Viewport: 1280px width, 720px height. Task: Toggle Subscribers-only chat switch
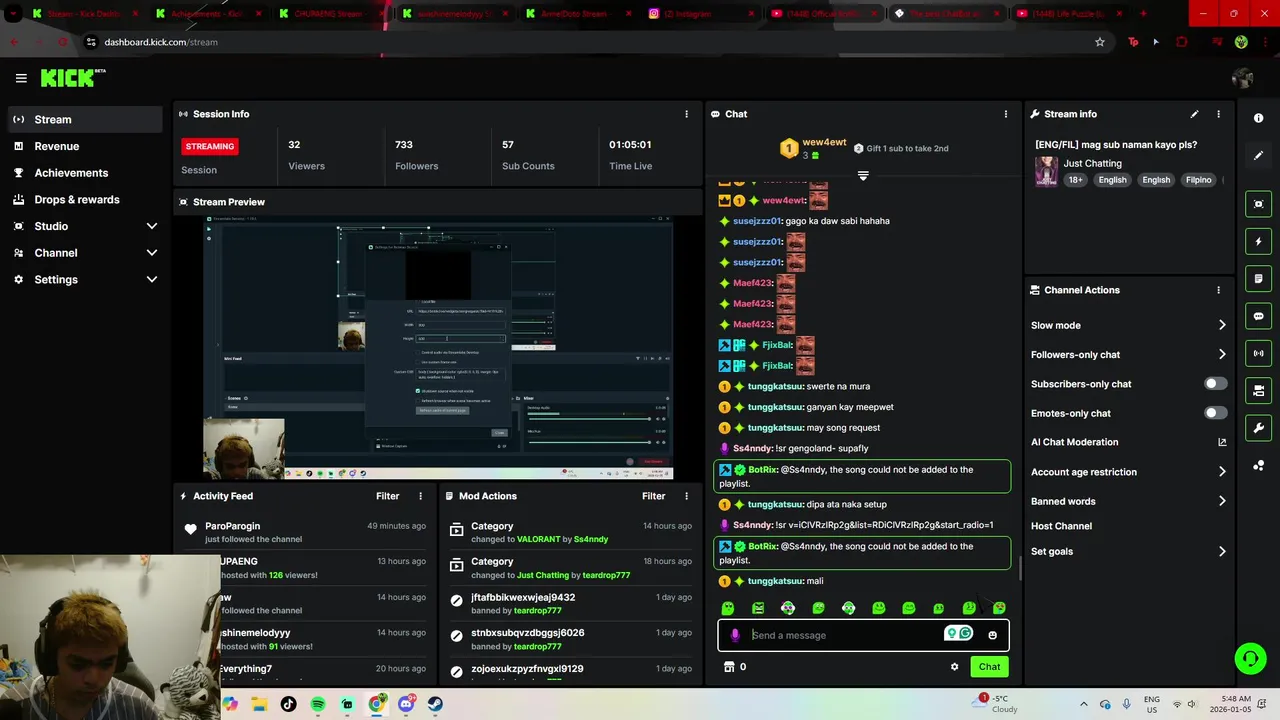pos(1215,384)
